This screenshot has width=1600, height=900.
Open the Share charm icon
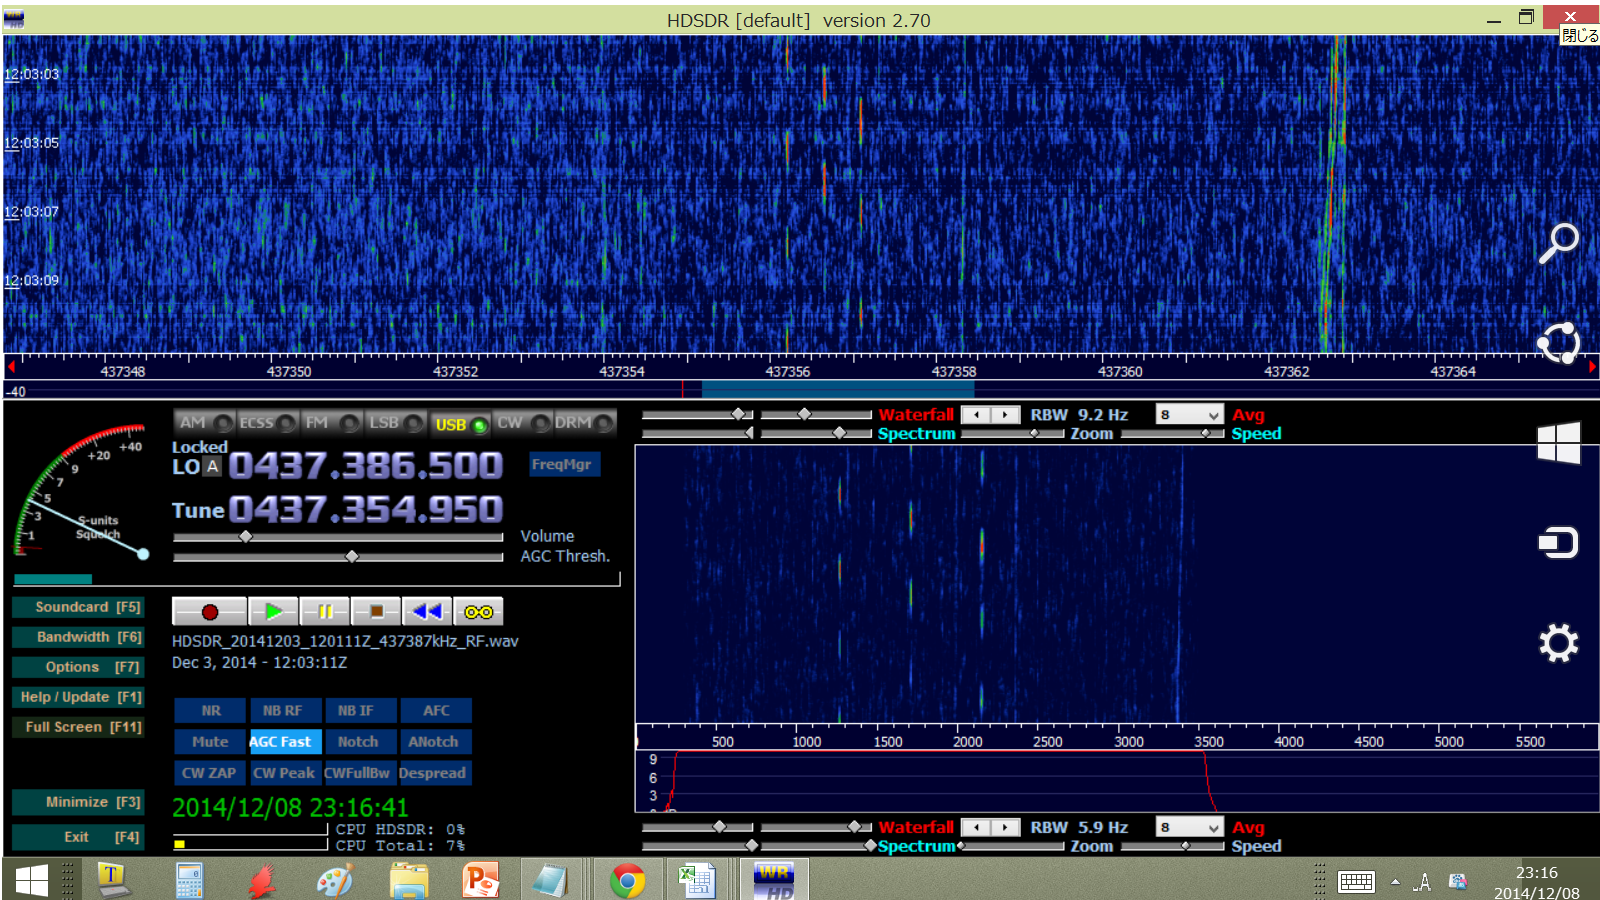pyautogui.click(x=1558, y=343)
